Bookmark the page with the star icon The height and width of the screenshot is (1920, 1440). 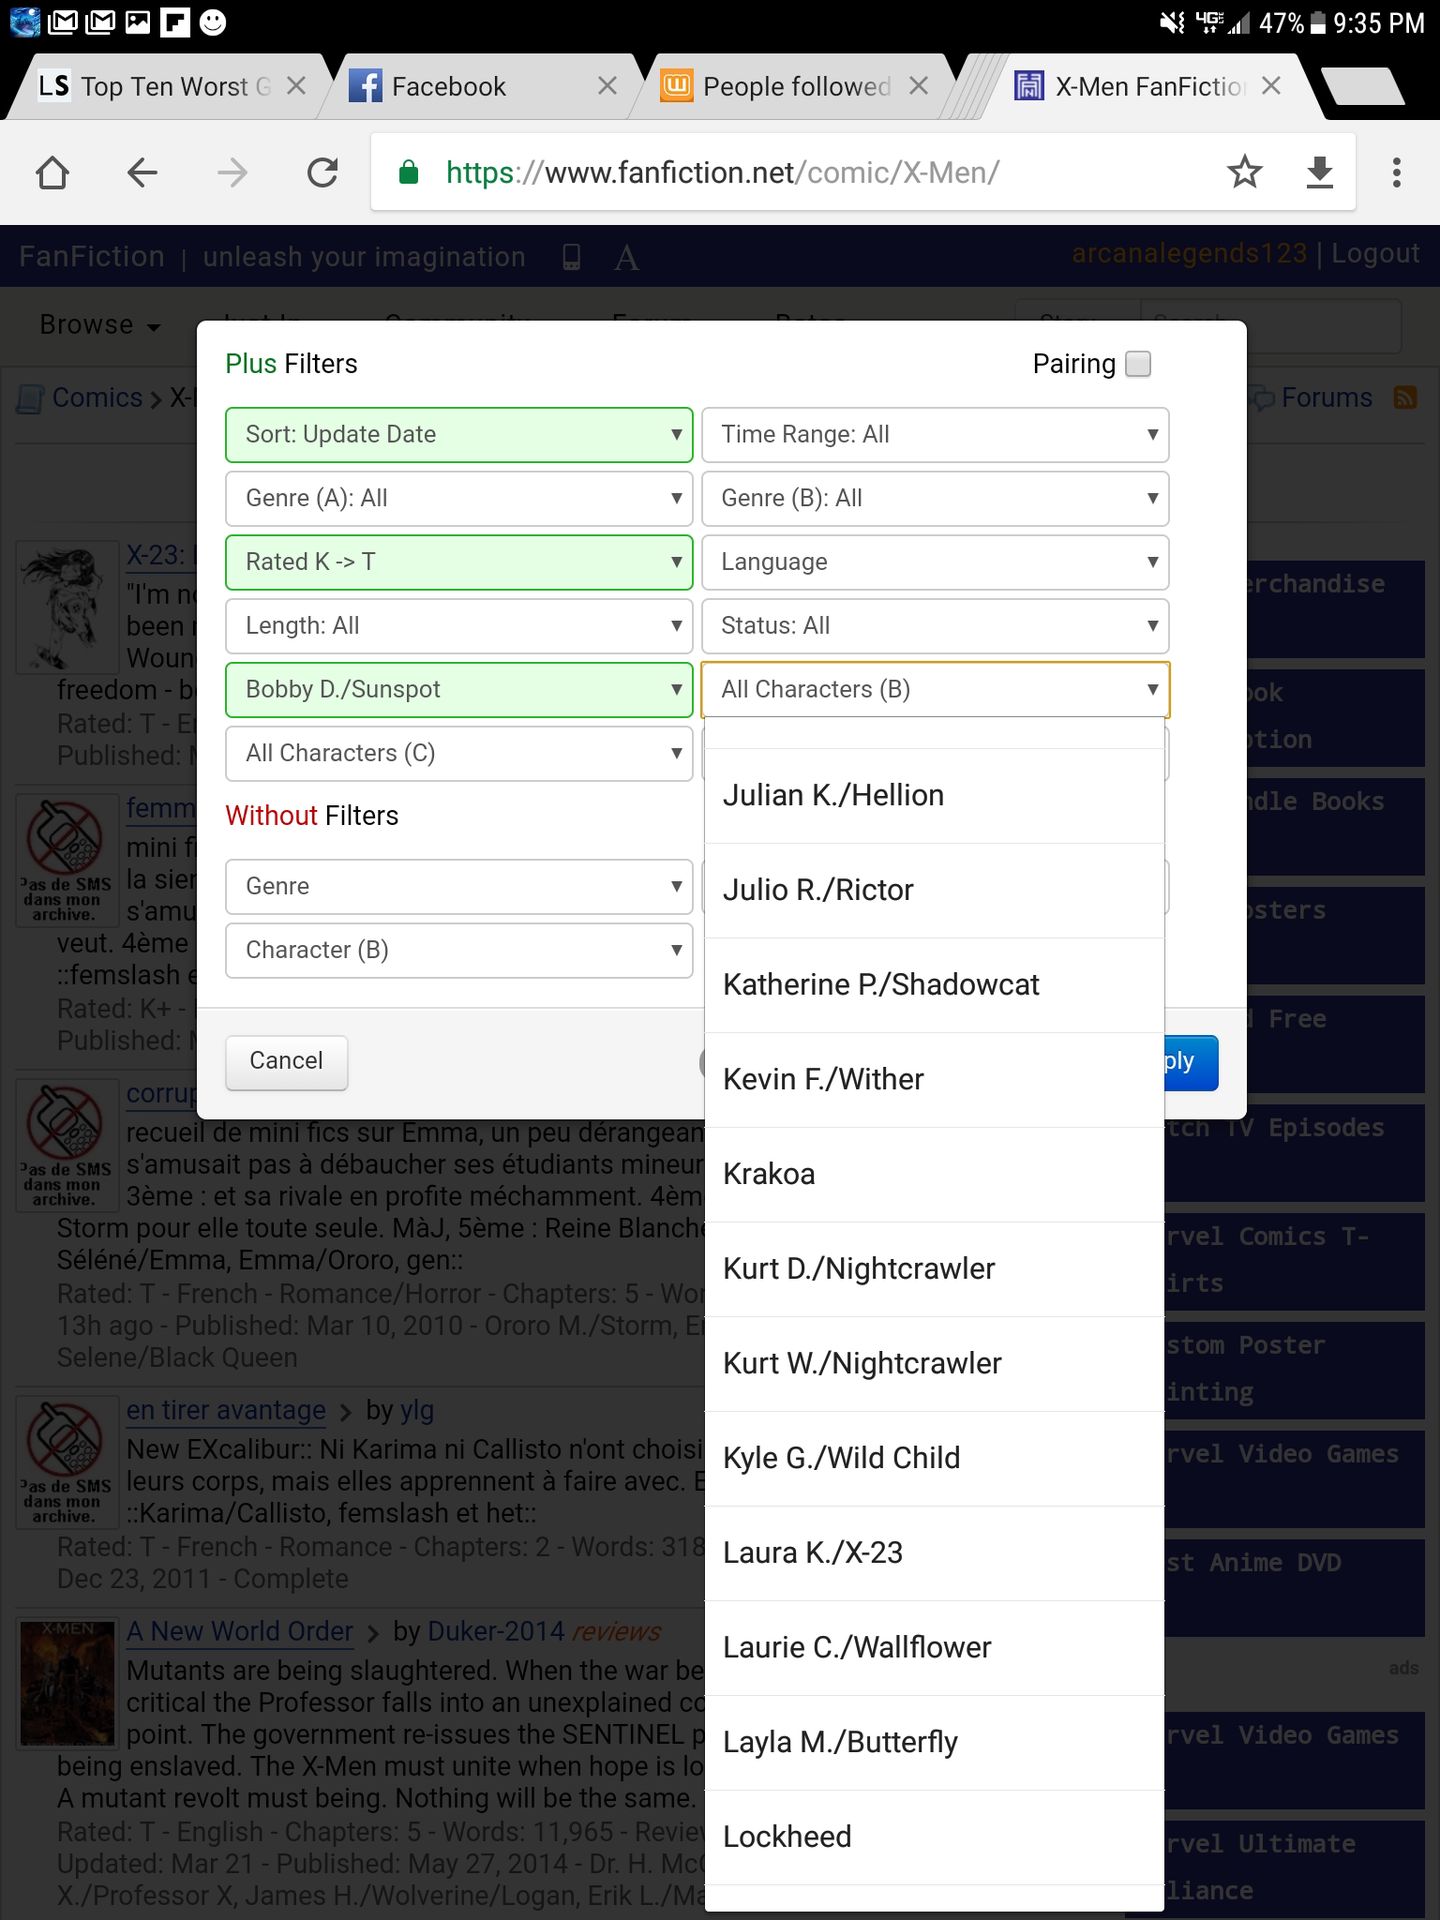1244,172
